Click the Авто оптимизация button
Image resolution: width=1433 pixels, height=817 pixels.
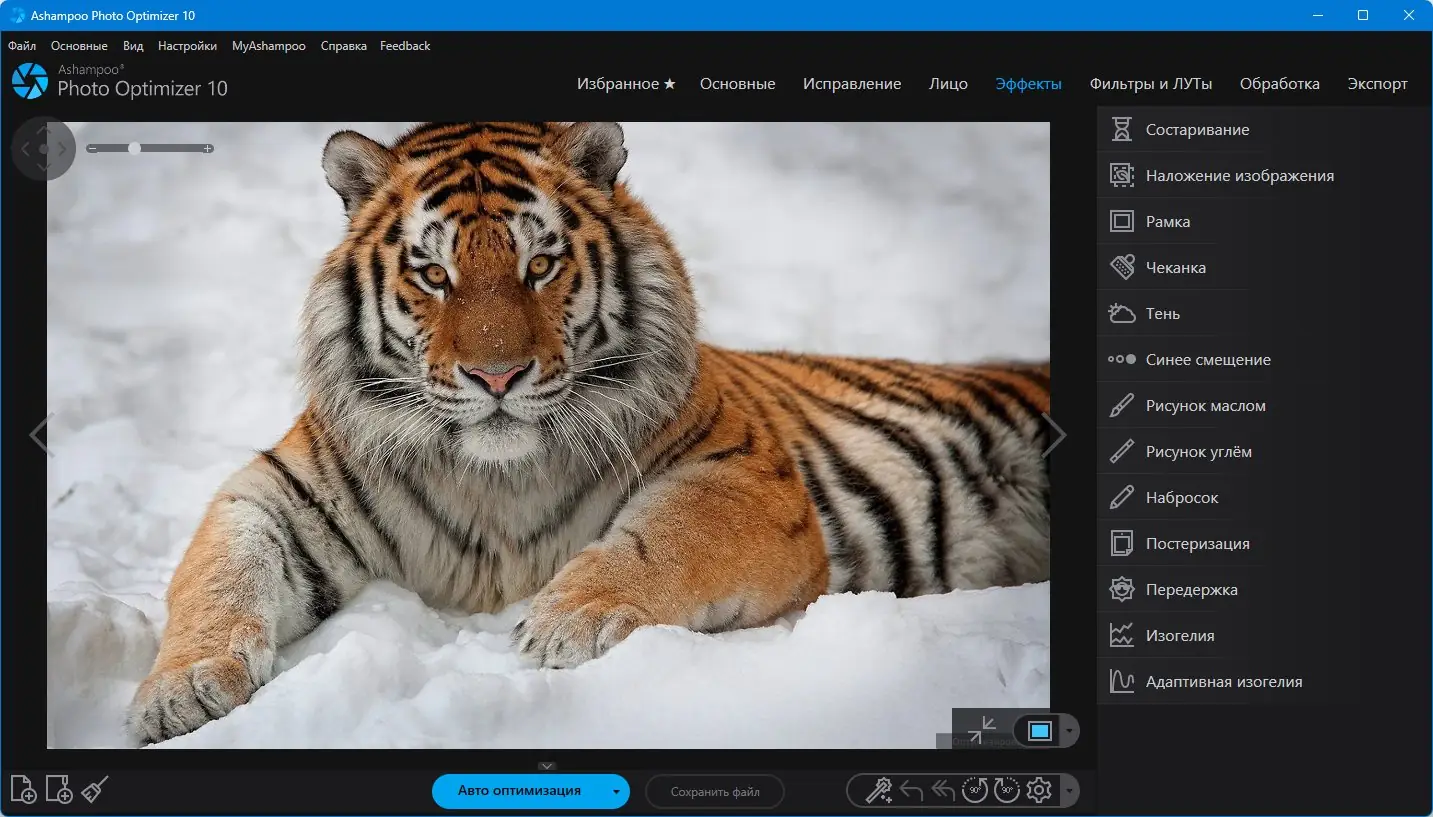click(x=519, y=791)
